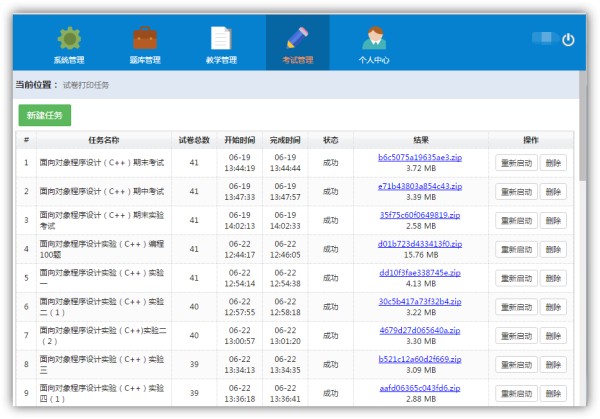
Task: Open 题库管理 briefcase icon
Action: click(145, 40)
